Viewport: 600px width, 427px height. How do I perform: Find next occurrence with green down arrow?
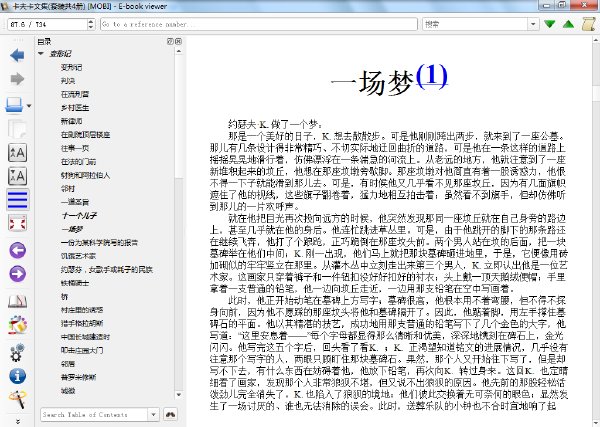(549, 24)
